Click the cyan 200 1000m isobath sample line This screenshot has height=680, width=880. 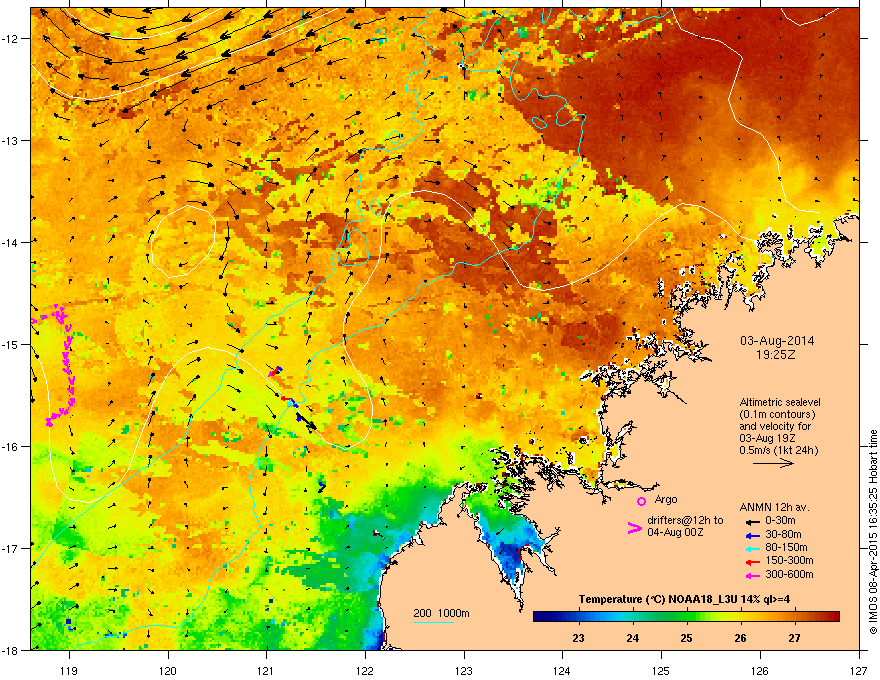[x=434, y=622]
